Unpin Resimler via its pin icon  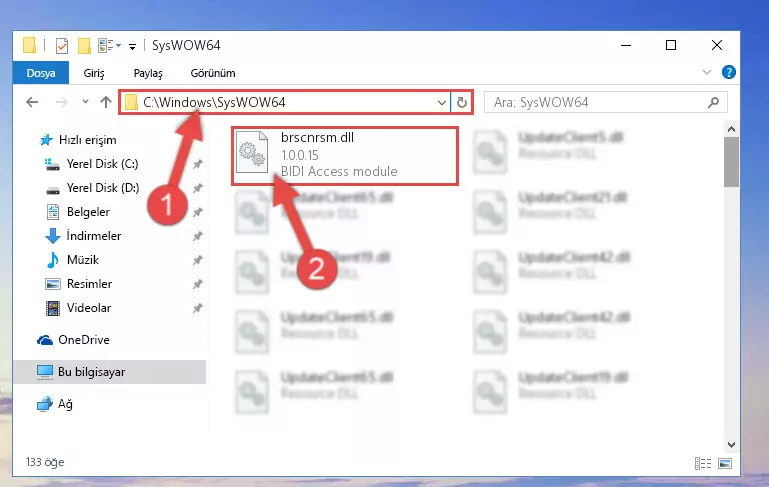(x=198, y=284)
